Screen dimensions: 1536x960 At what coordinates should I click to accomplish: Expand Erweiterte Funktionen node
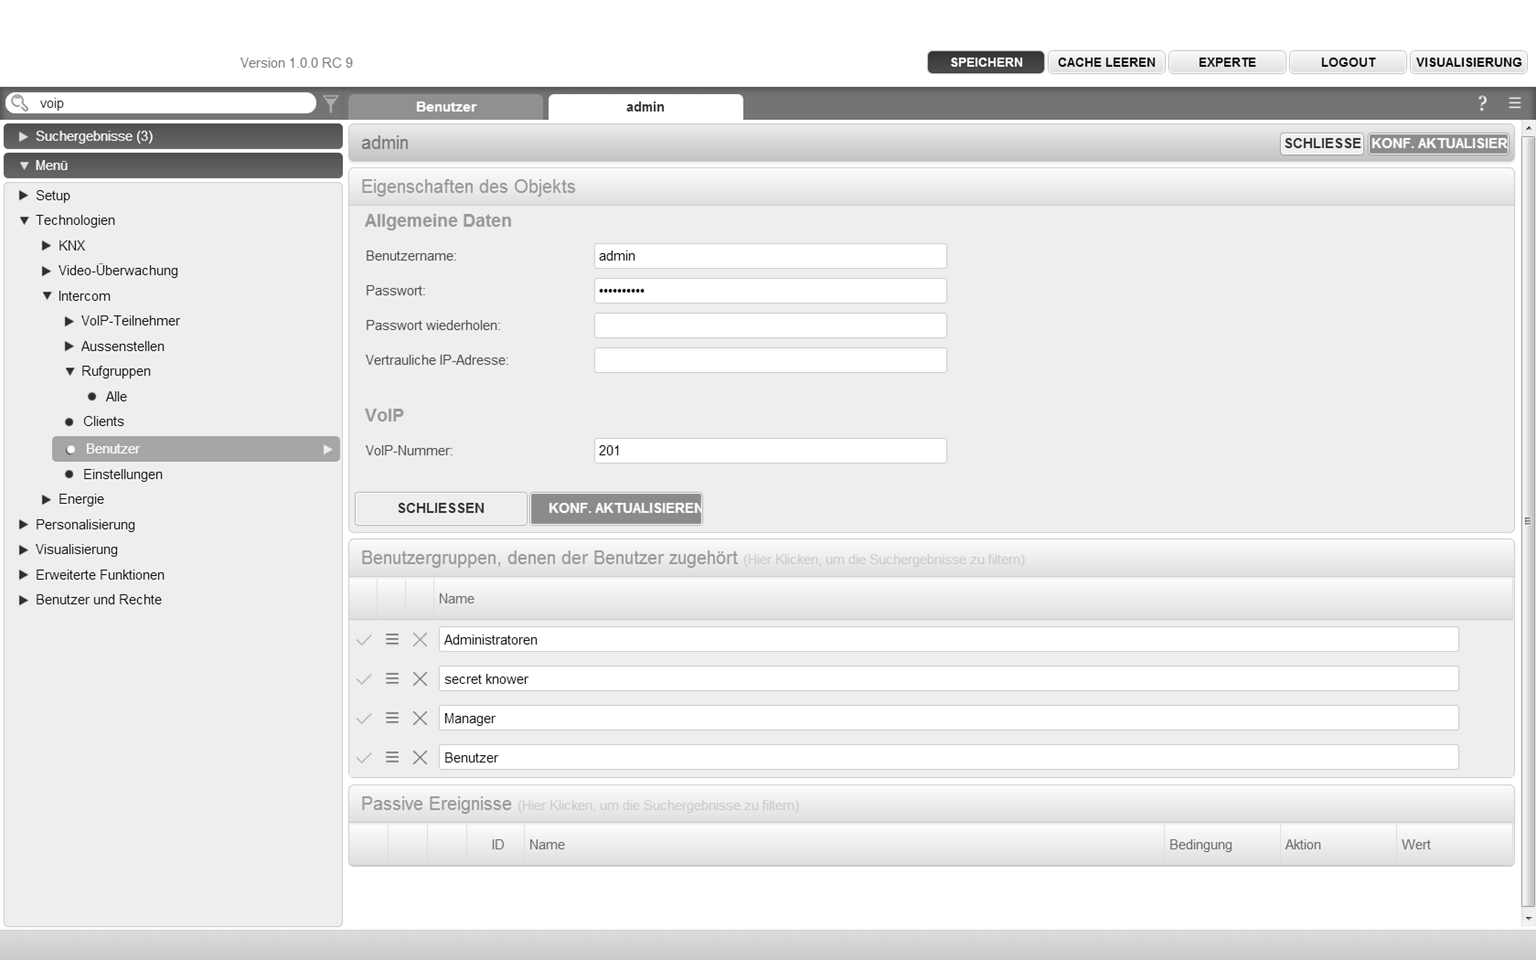[23, 575]
